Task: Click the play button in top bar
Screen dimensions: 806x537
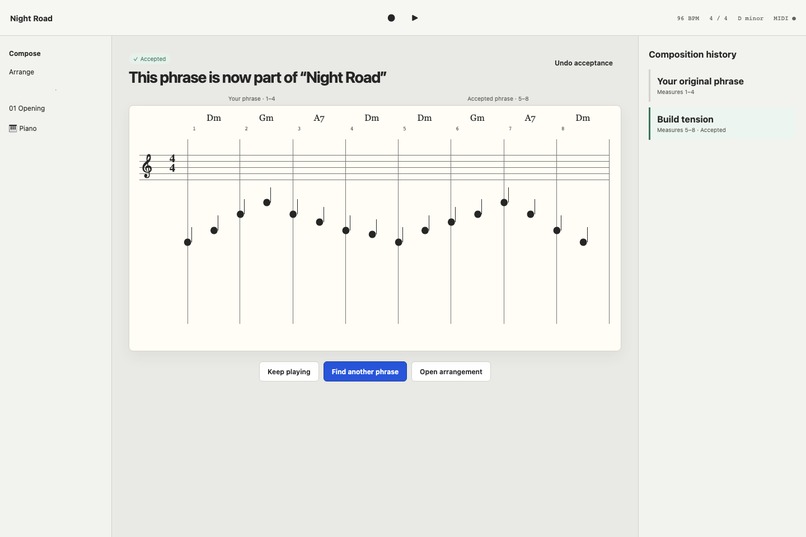Action: point(415,18)
